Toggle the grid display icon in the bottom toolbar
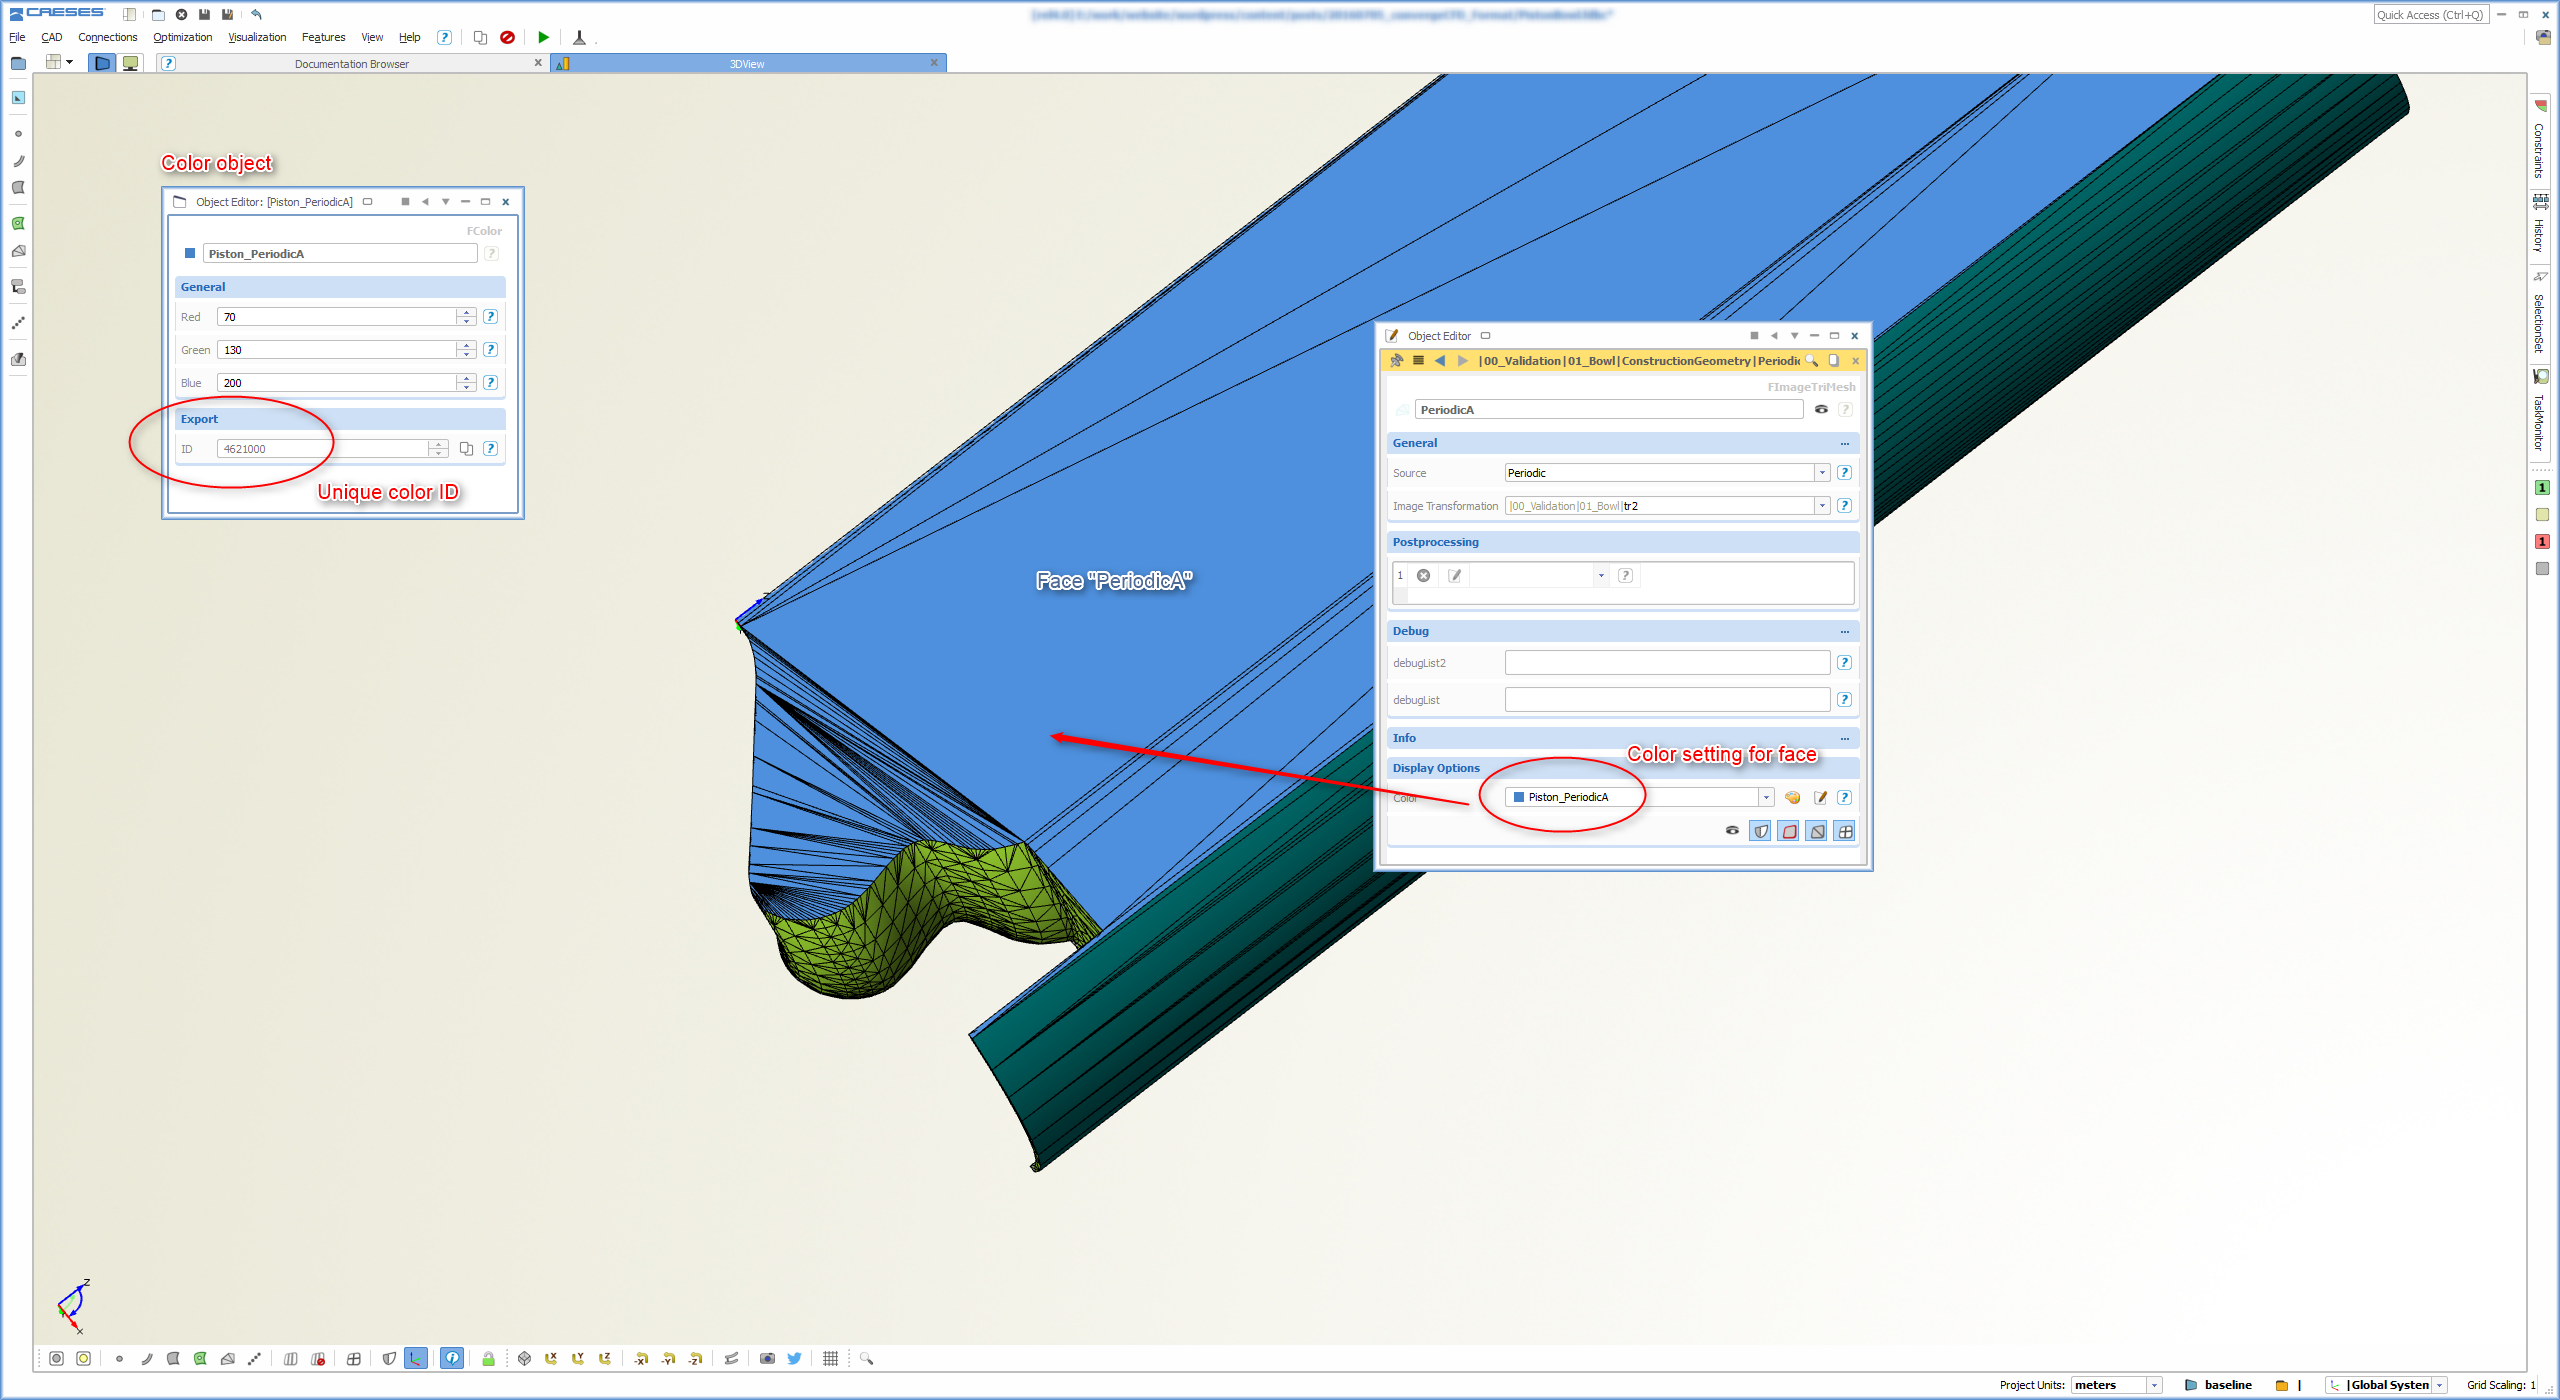 (830, 1358)
